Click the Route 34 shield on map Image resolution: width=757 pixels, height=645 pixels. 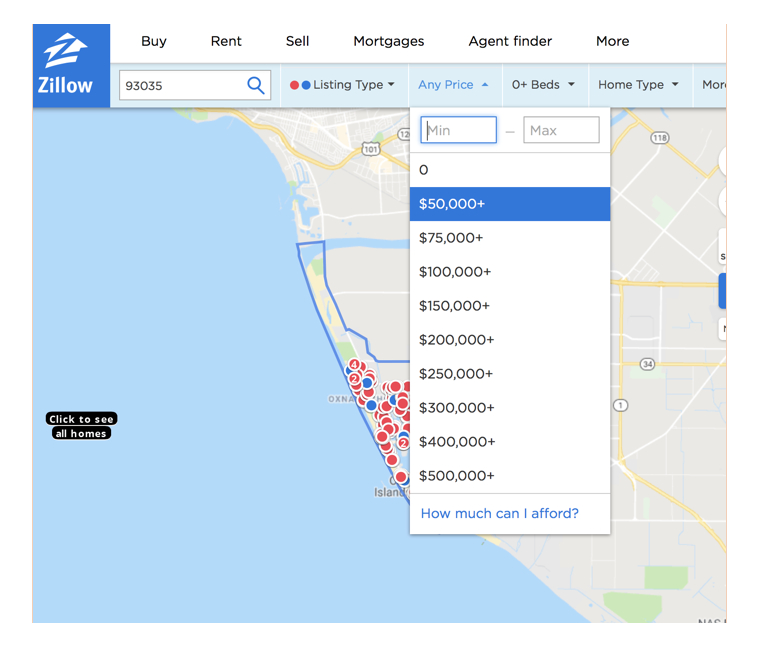coord(647,364)
